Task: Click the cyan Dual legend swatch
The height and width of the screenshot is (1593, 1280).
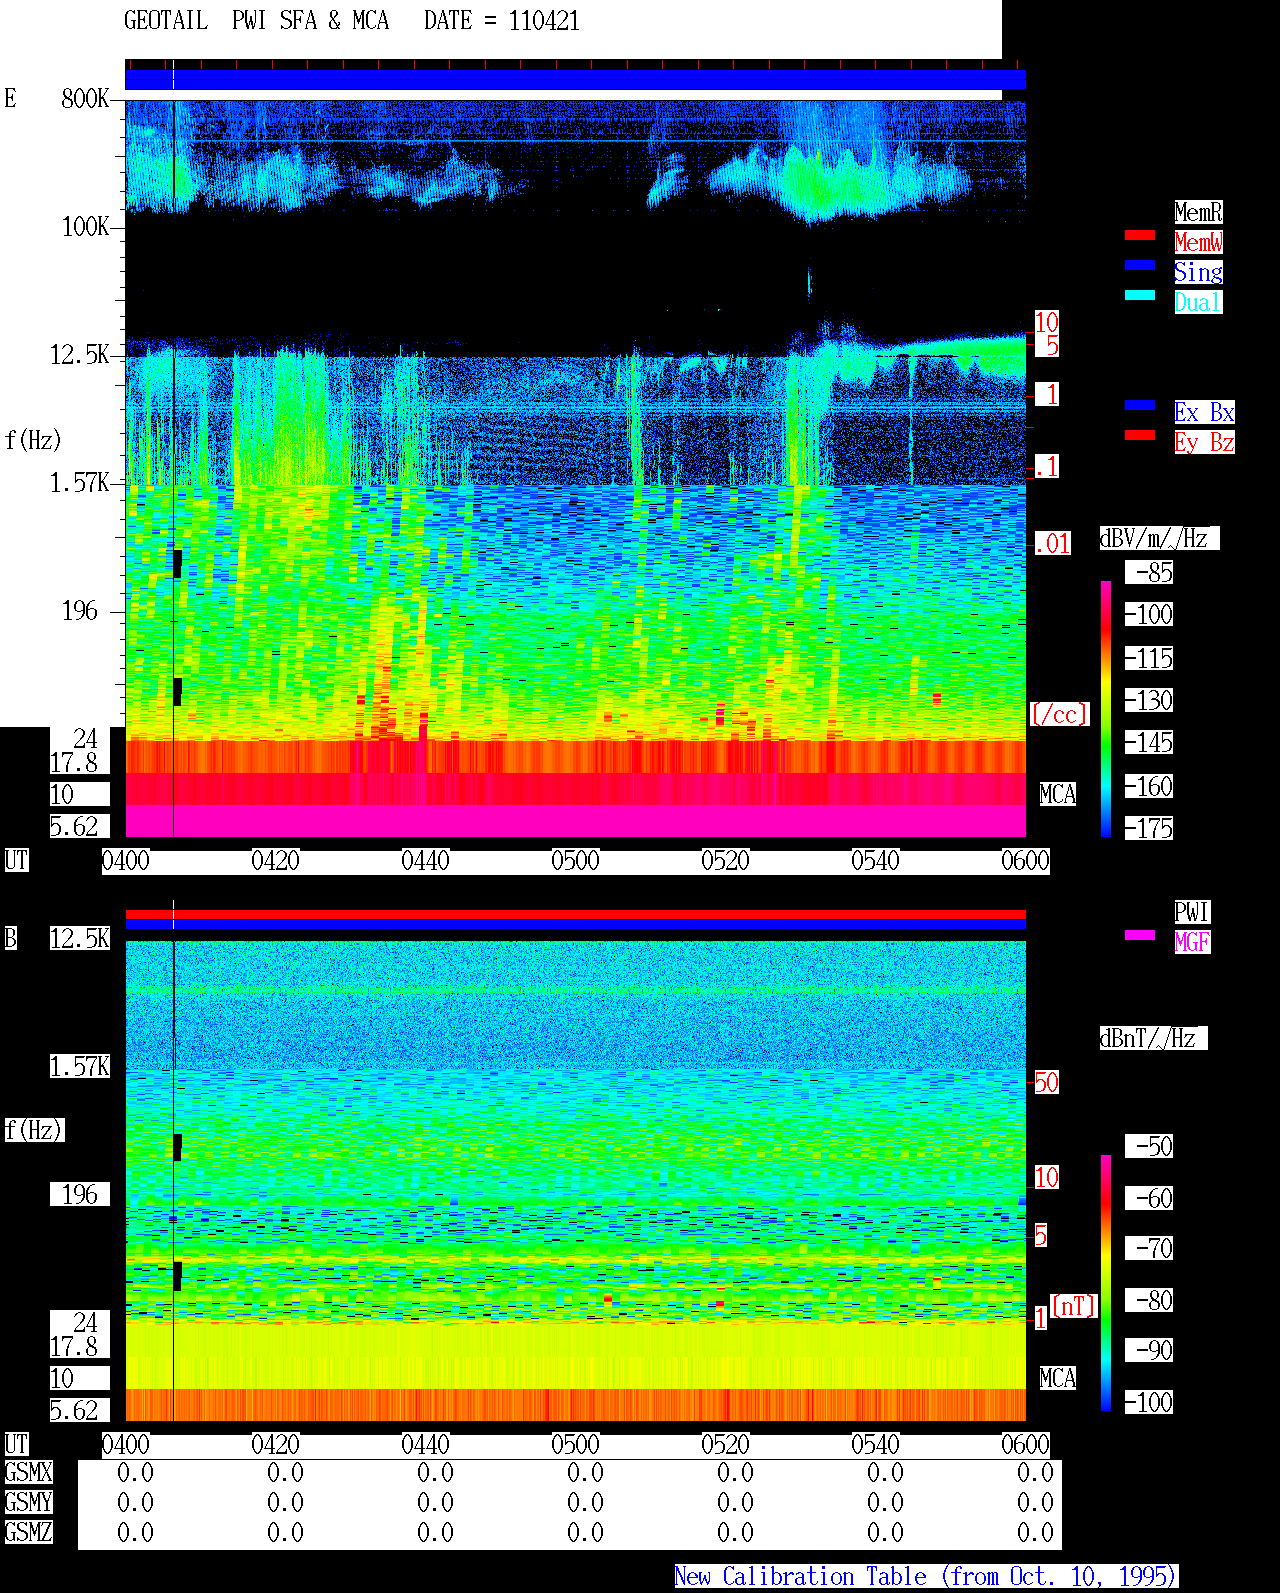Action: [x=1140, y=295]
